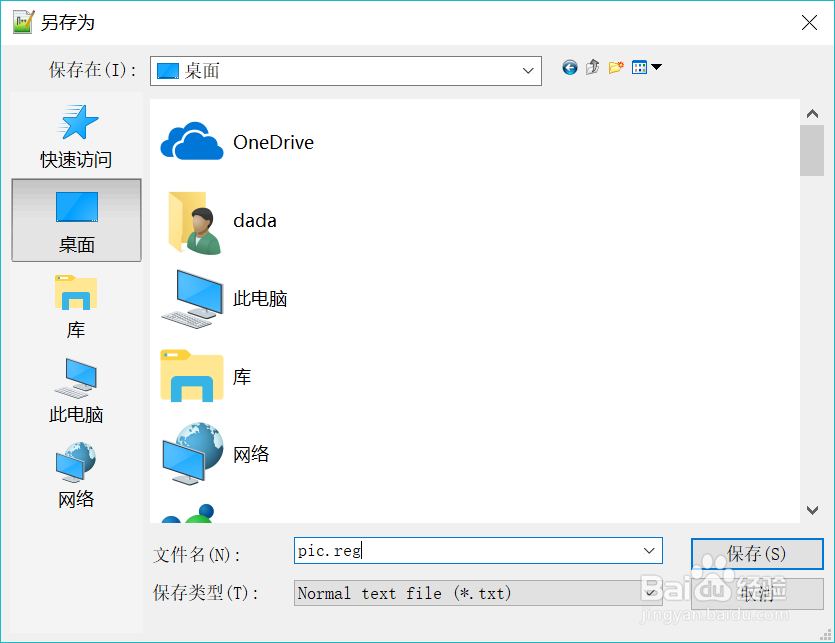This screenshot has height=643, width=835.
Task: Open the dada folder
Action: pos(225,220)
